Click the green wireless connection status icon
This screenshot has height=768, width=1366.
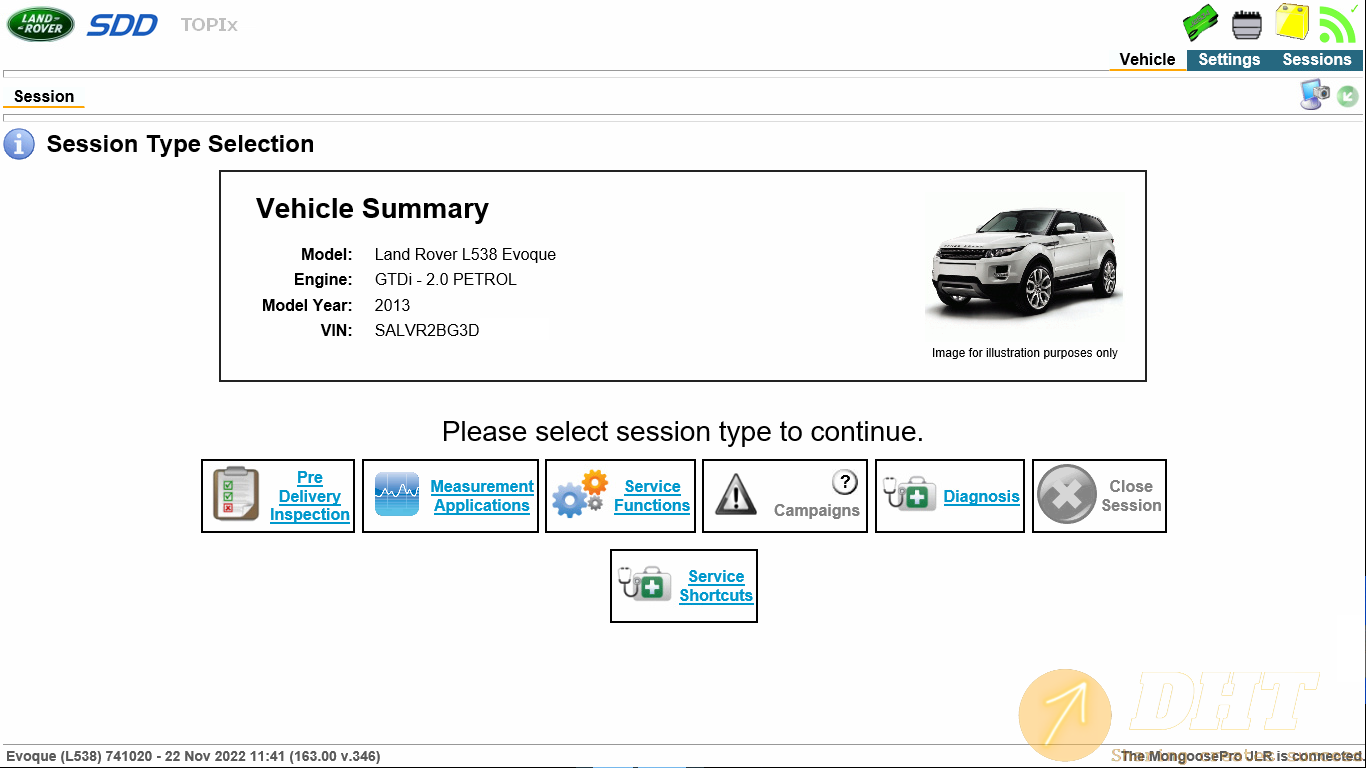[x=1337, y=24]
